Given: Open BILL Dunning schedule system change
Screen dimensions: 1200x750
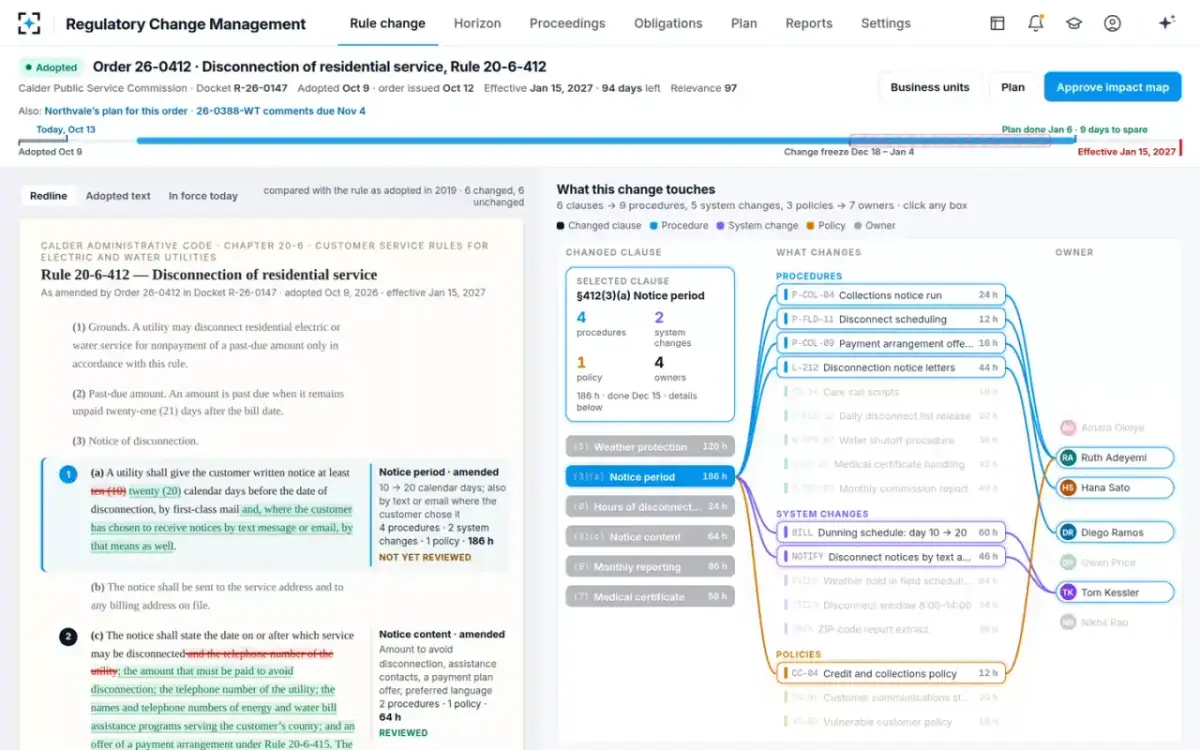Looking at the screenshot, I should (891, 533).
